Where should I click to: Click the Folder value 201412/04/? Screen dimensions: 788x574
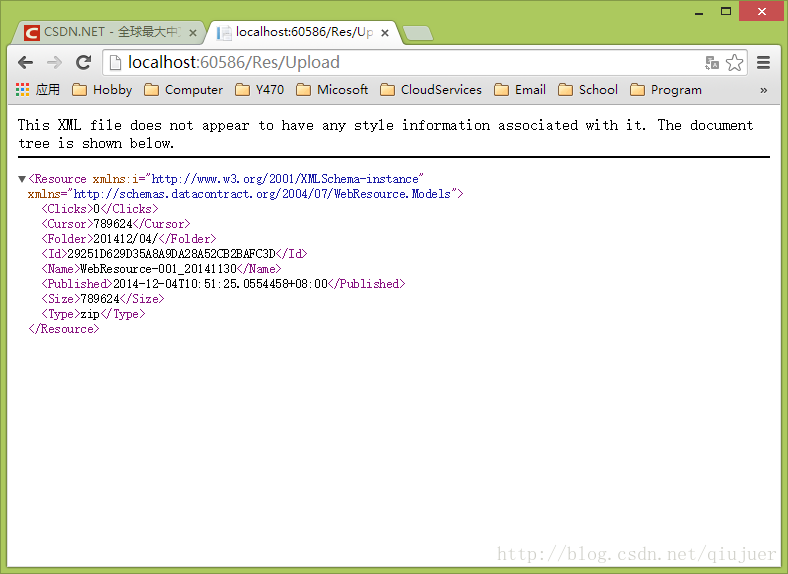(x=126, y=239)
